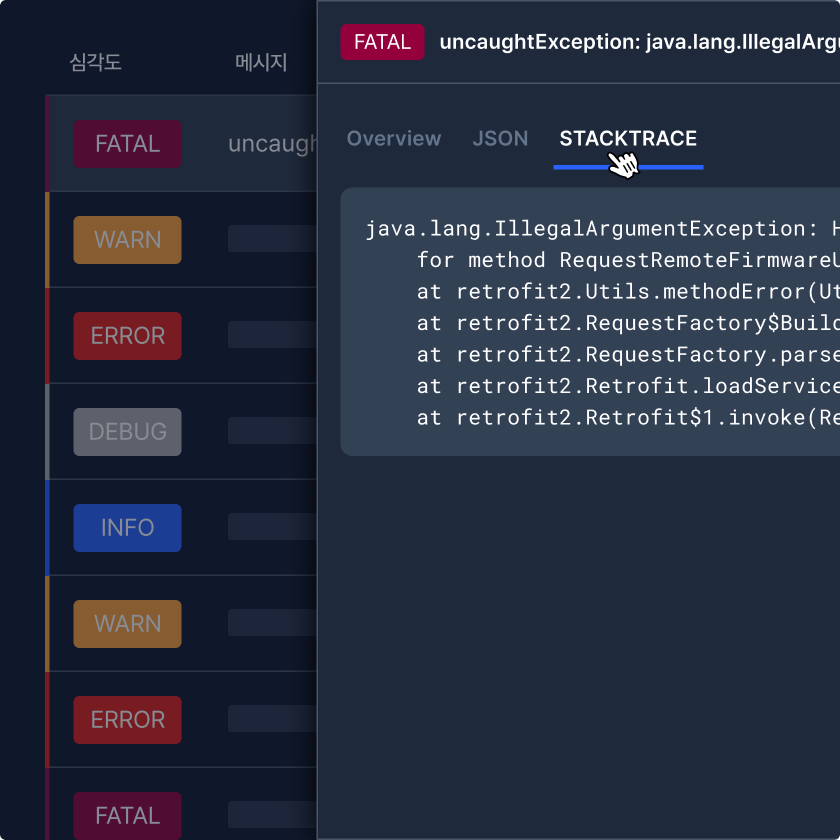
Task: Select the FATAL badge in the last list row
Action: point(127,816)
